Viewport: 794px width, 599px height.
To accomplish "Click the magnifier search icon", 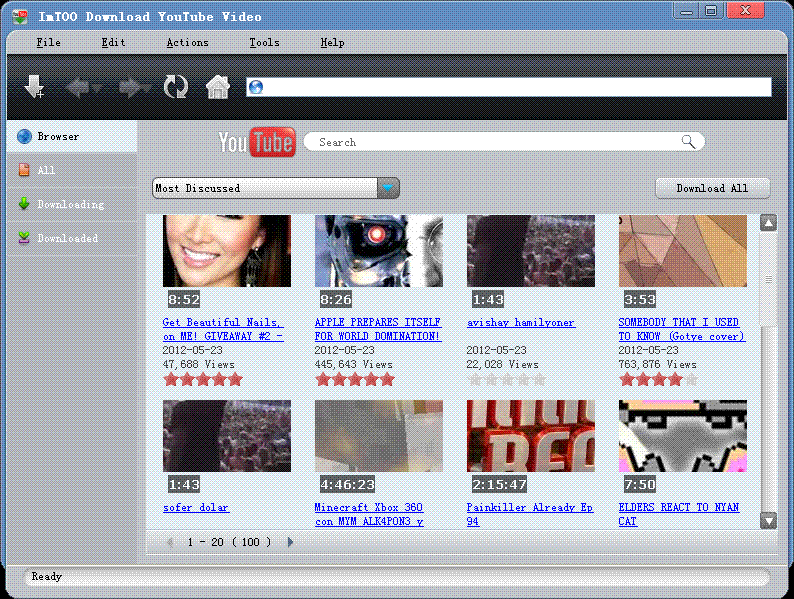I will (688, 142).
